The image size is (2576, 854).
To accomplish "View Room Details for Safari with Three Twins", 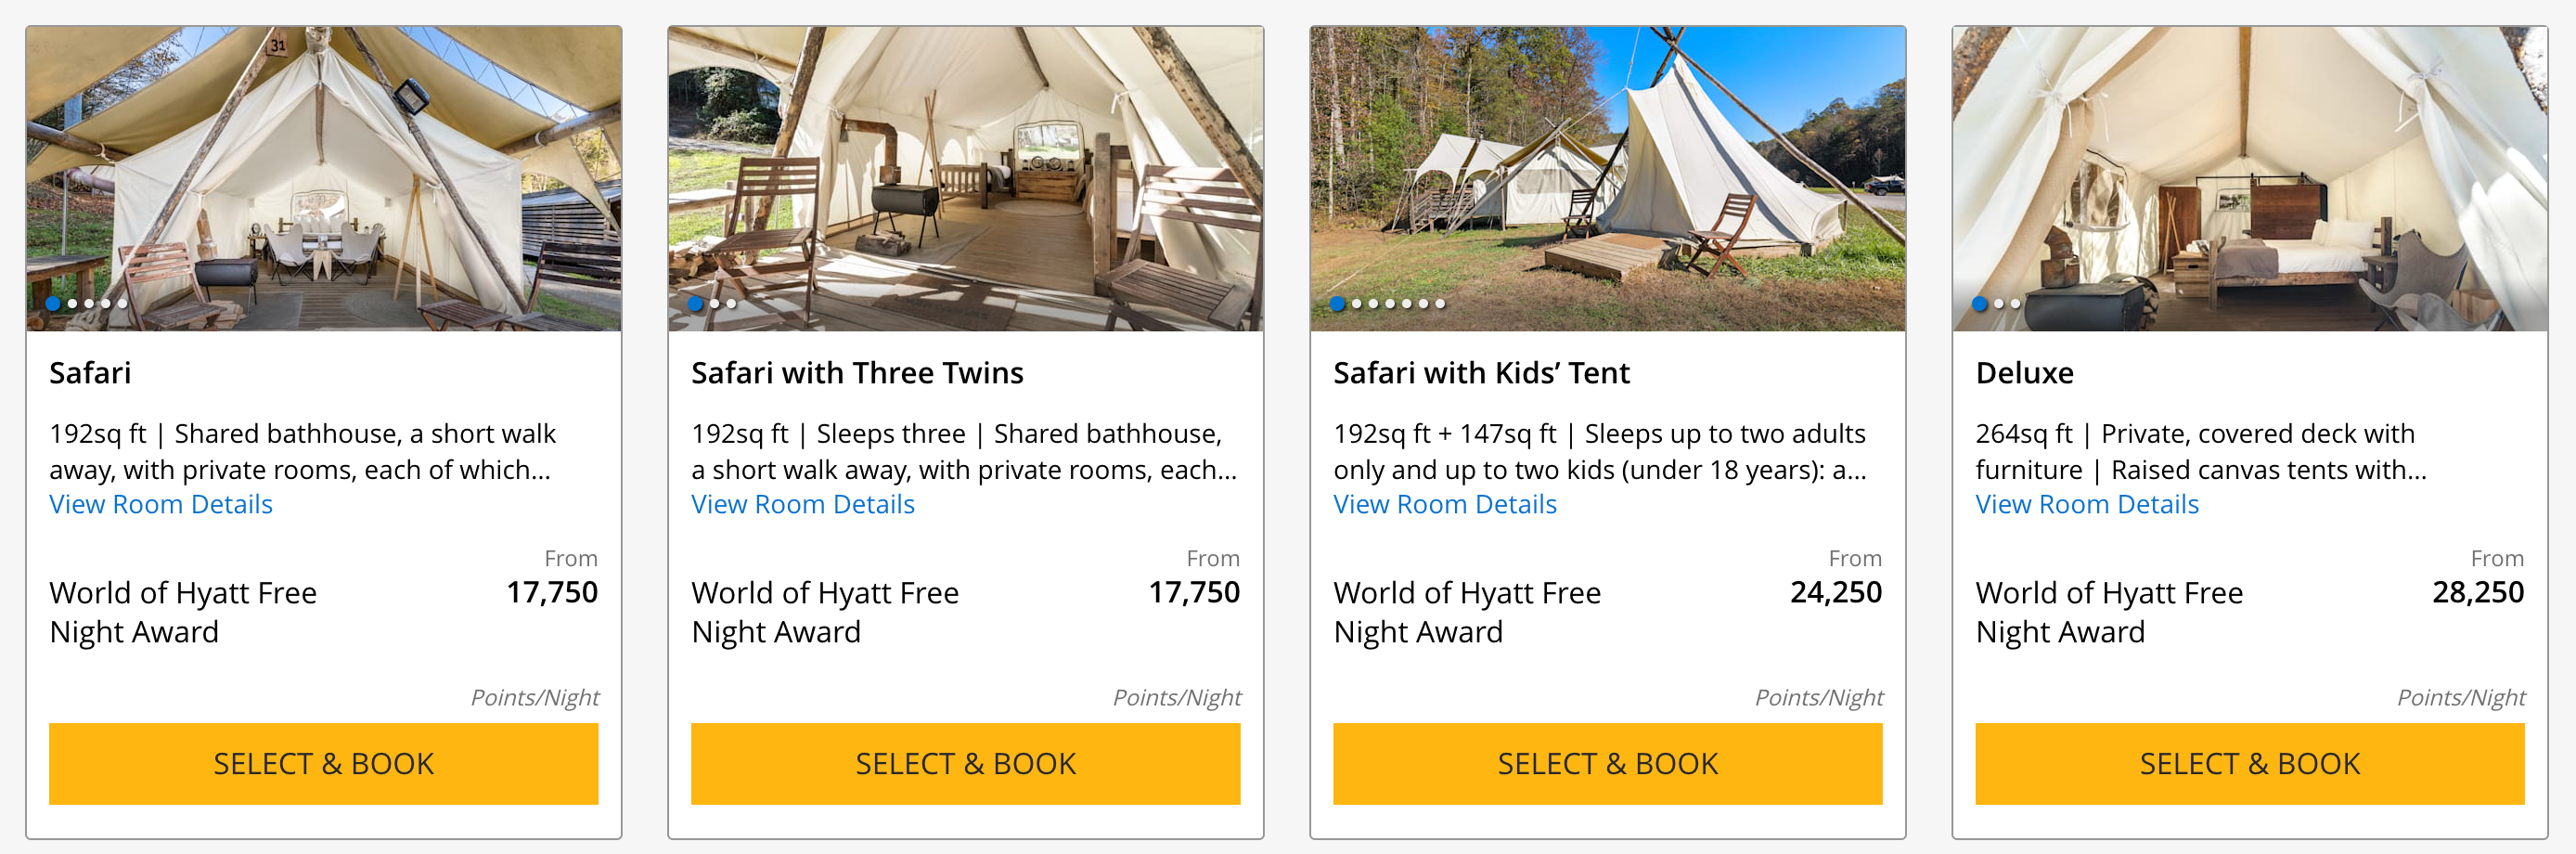I will (803, 504).
